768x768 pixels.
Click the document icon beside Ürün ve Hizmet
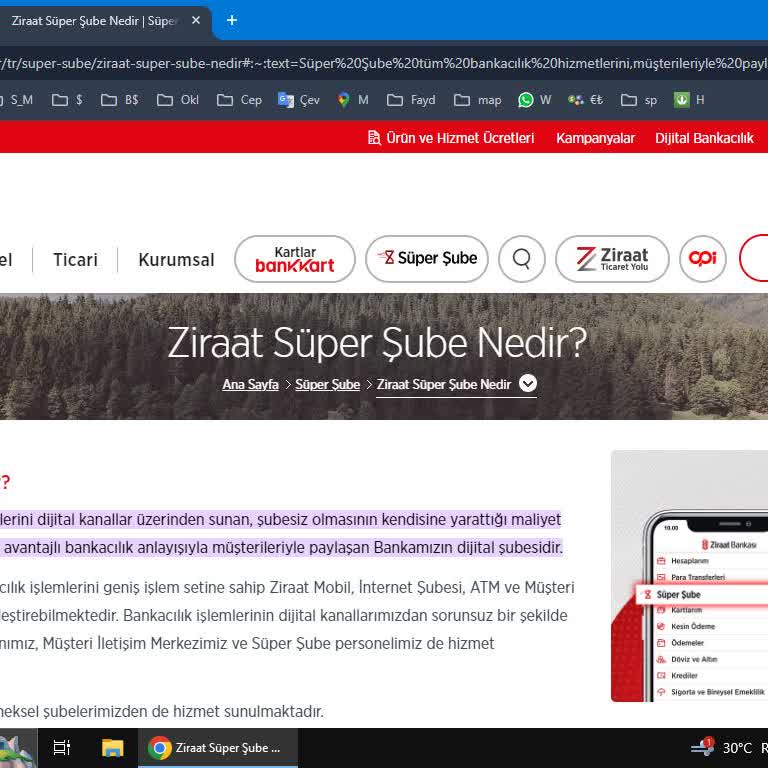(x=374, y=138)
